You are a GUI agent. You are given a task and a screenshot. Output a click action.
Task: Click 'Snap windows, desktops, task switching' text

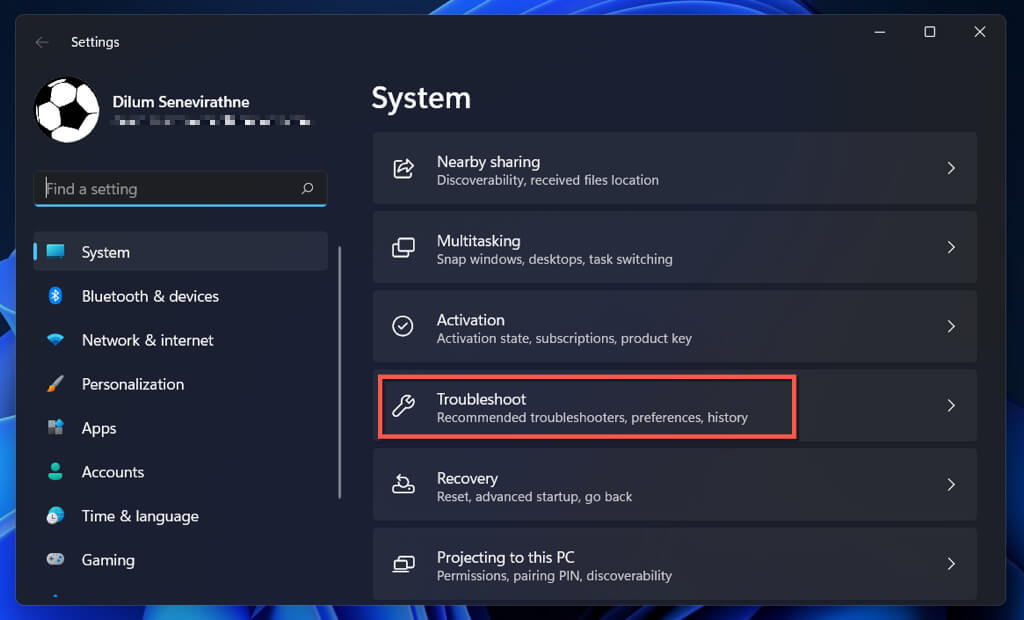pyautogui.click(x=554, y=259)
